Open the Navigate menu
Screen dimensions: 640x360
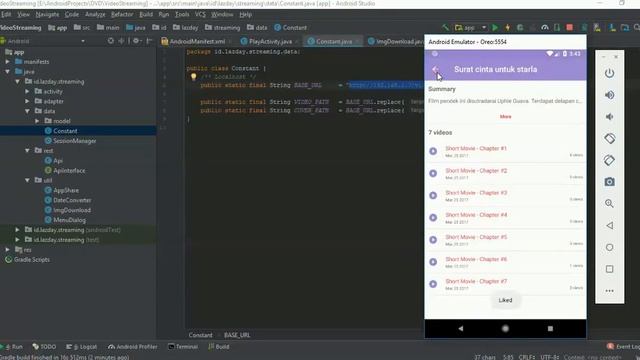(x=47, y=15)
